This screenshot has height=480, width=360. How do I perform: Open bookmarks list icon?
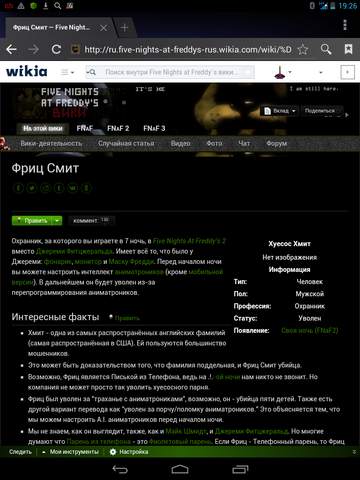coord(348,50)
